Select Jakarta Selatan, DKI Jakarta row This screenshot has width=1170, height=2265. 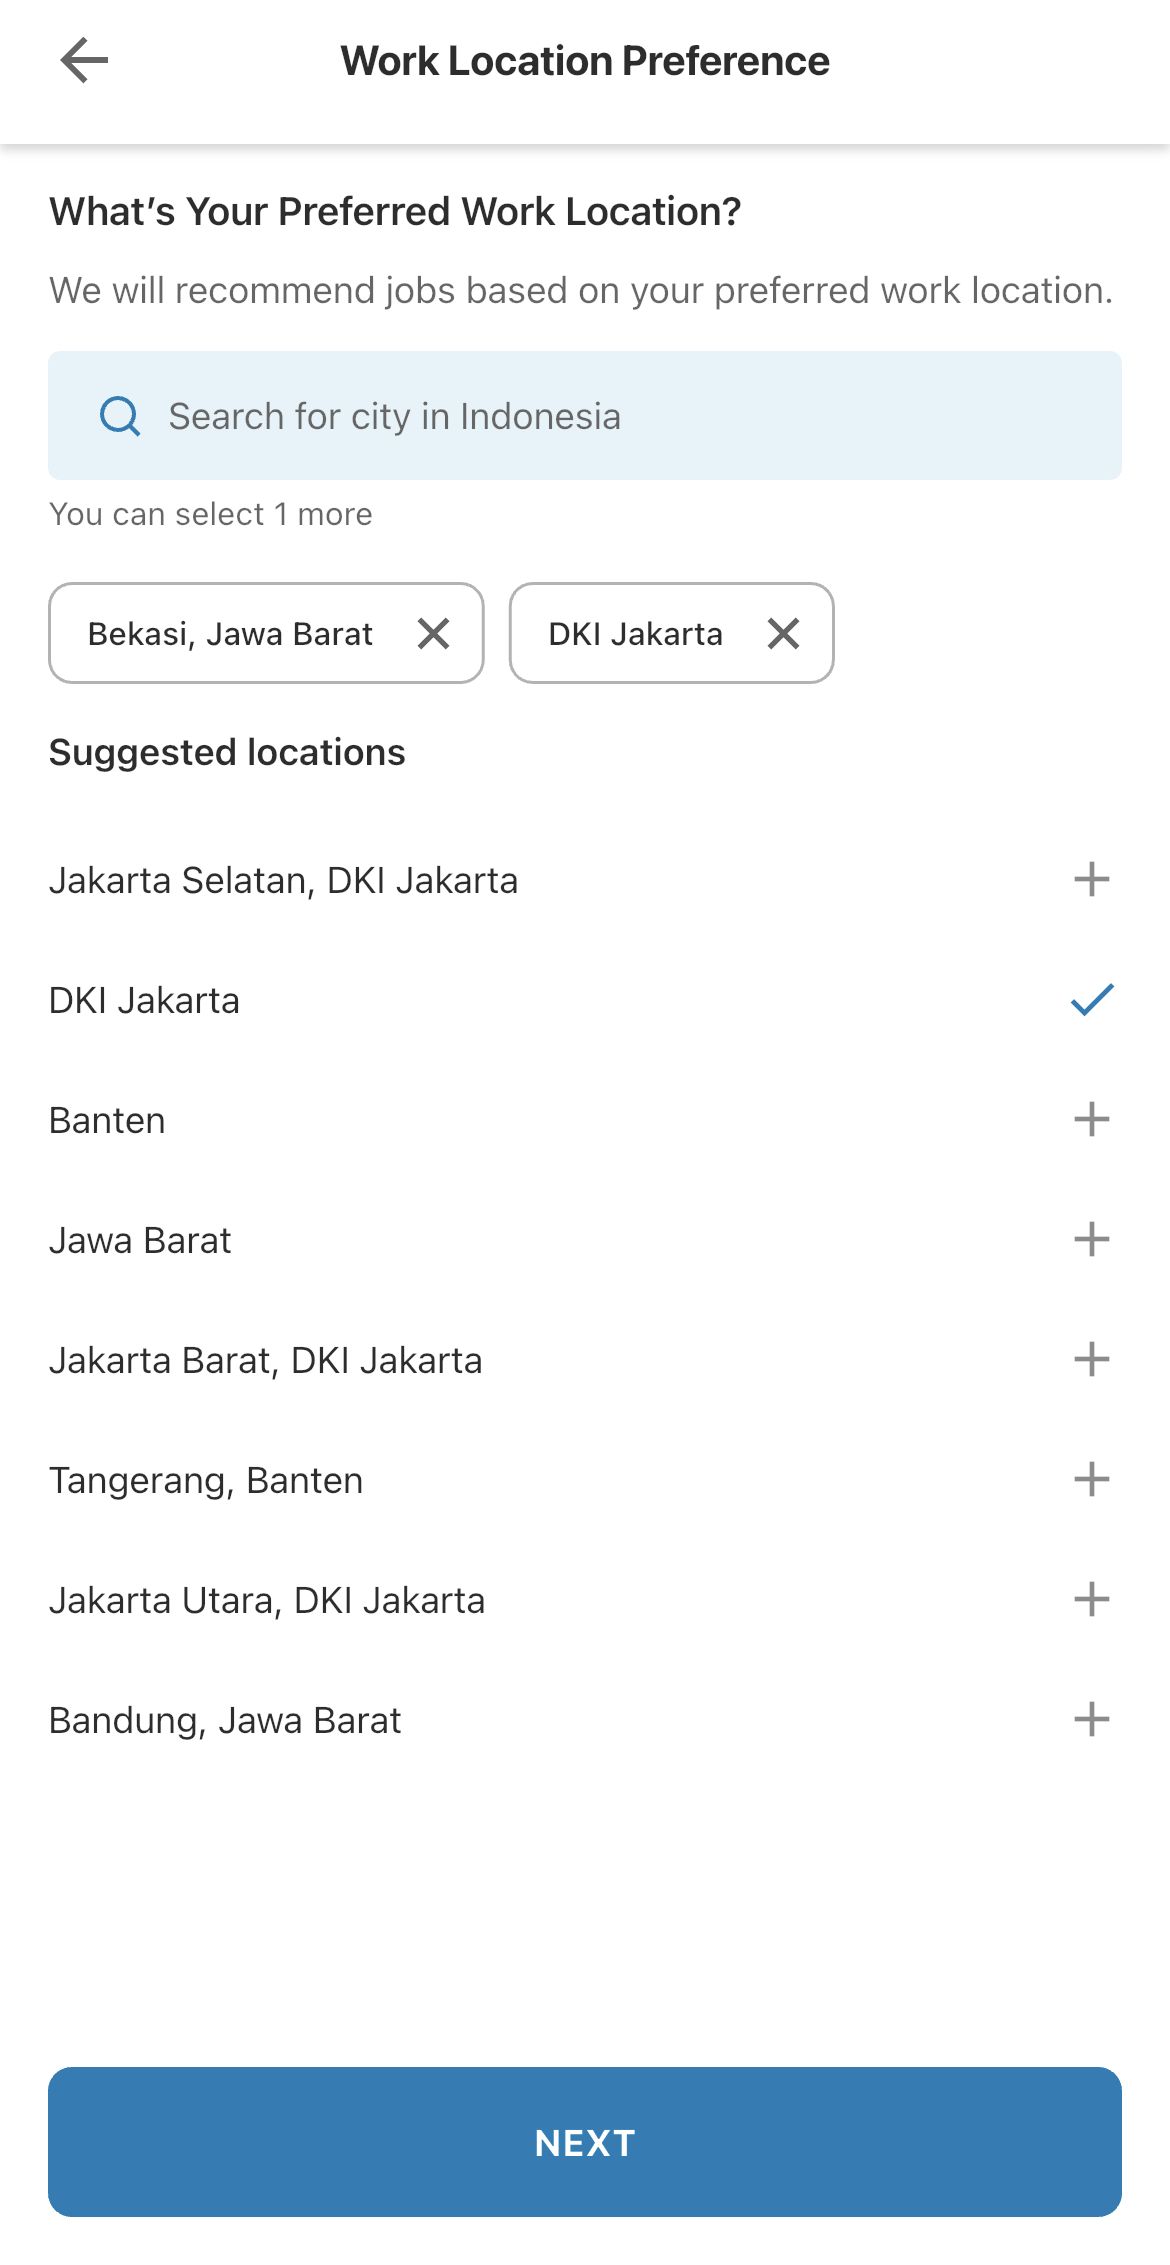(284, 881)
